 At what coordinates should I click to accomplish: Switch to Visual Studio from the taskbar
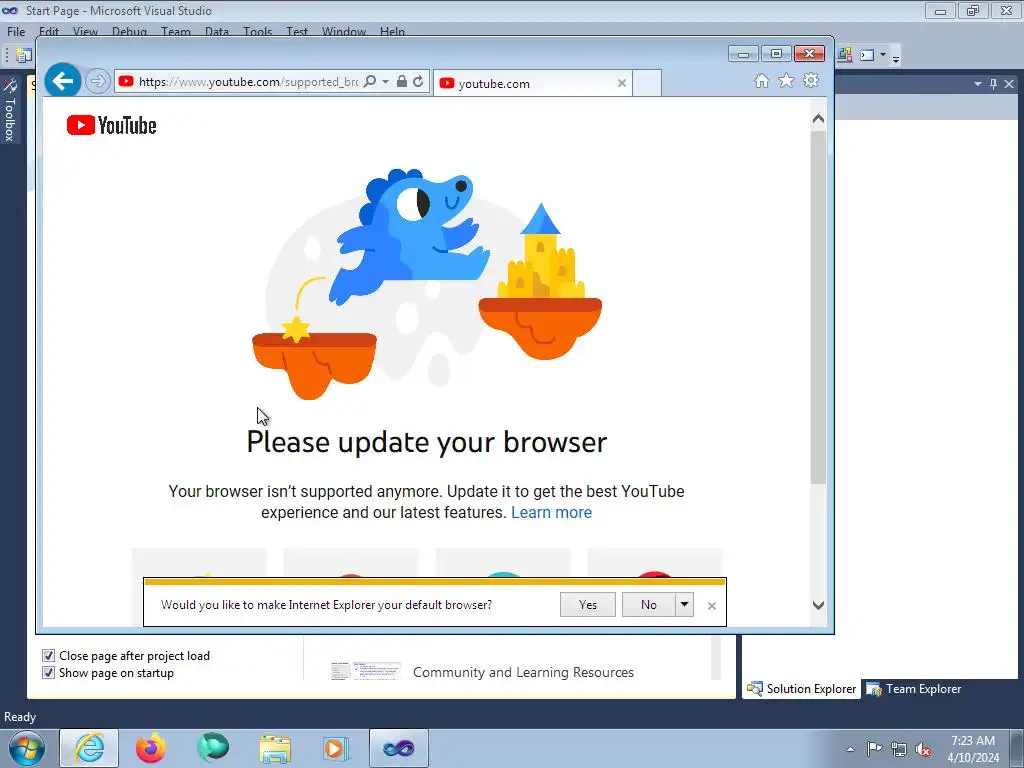click(399, 748)
